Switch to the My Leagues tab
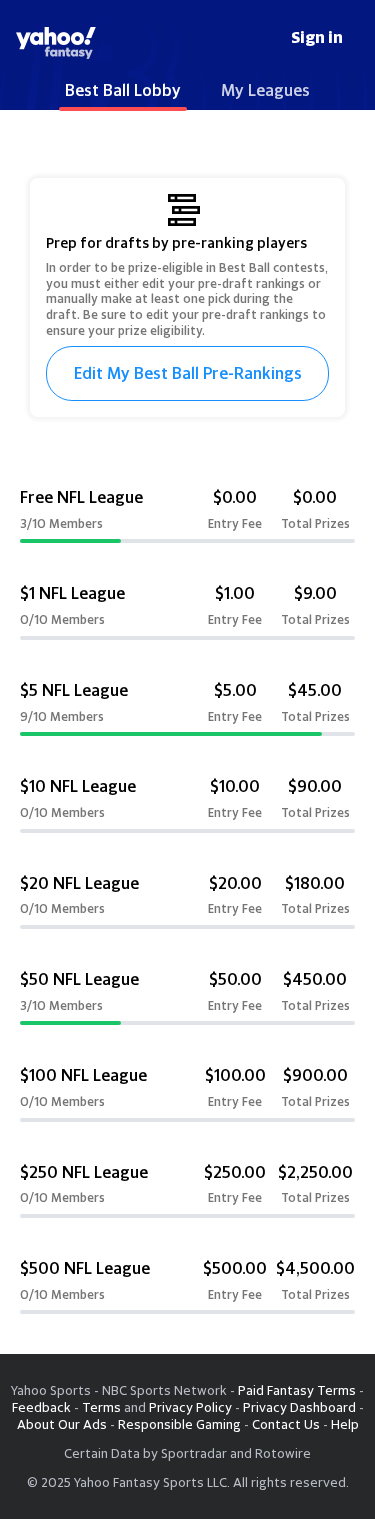 pos(265,91)
